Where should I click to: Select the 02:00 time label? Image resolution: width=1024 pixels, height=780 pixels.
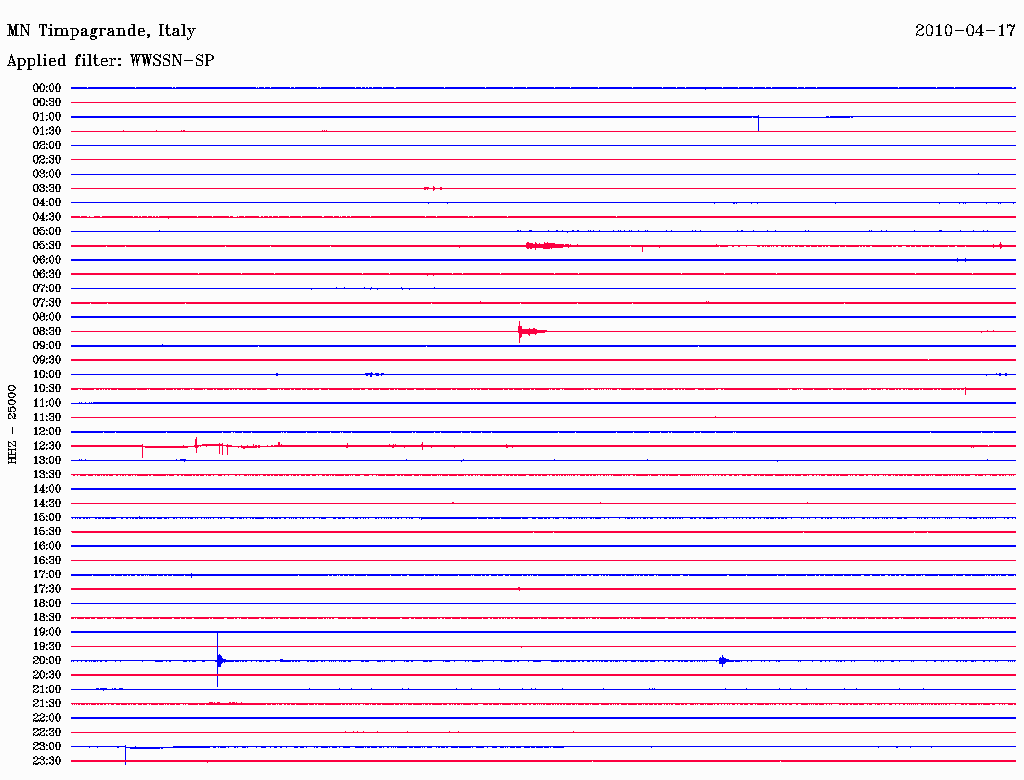[47, 145]
